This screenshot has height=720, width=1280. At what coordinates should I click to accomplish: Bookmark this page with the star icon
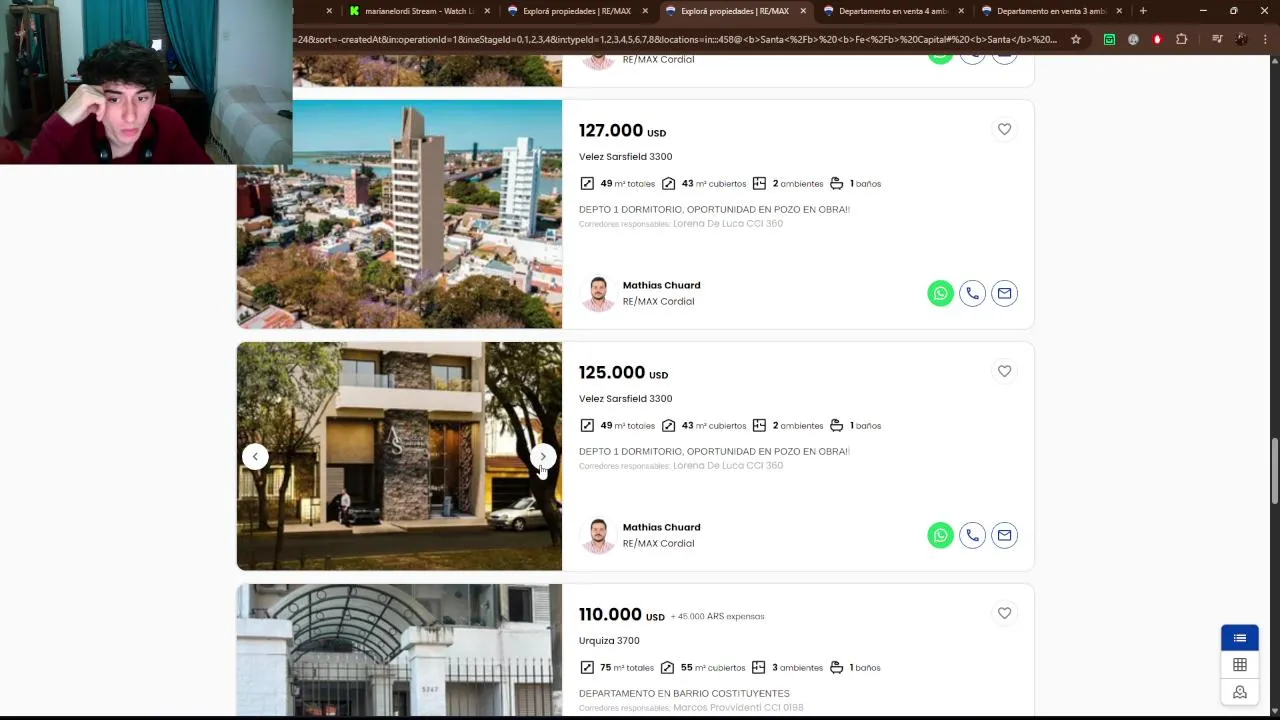[1075, 39]
